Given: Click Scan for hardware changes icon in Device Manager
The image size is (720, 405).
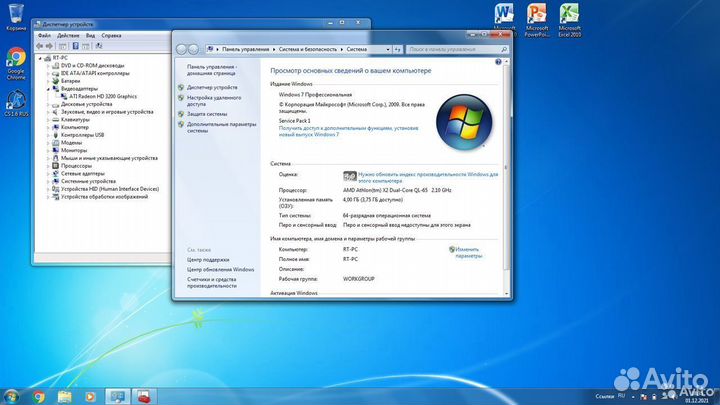Looking at the screenshot, I should pos(99,46).
